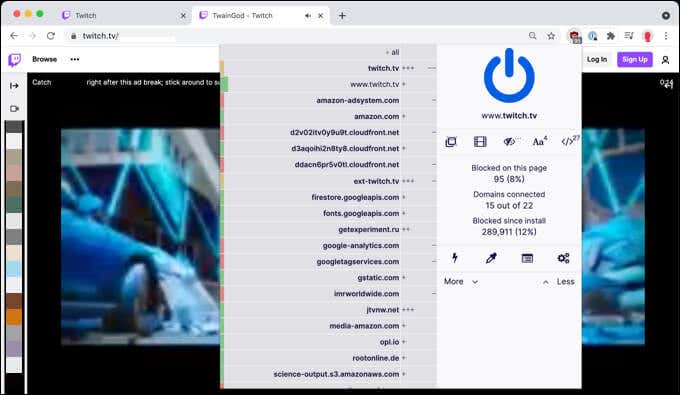Screen dimensions: 680x395
Task: Toggle remote fonts blocking Aa icon
Action: click(539, 142)
